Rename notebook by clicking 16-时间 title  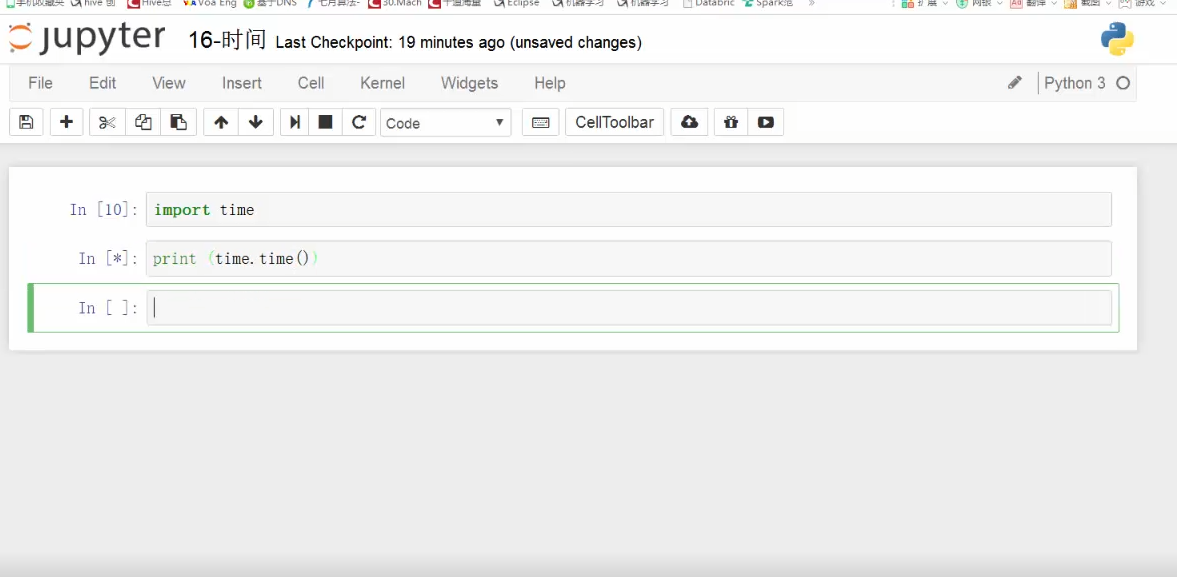click(227, 41)
